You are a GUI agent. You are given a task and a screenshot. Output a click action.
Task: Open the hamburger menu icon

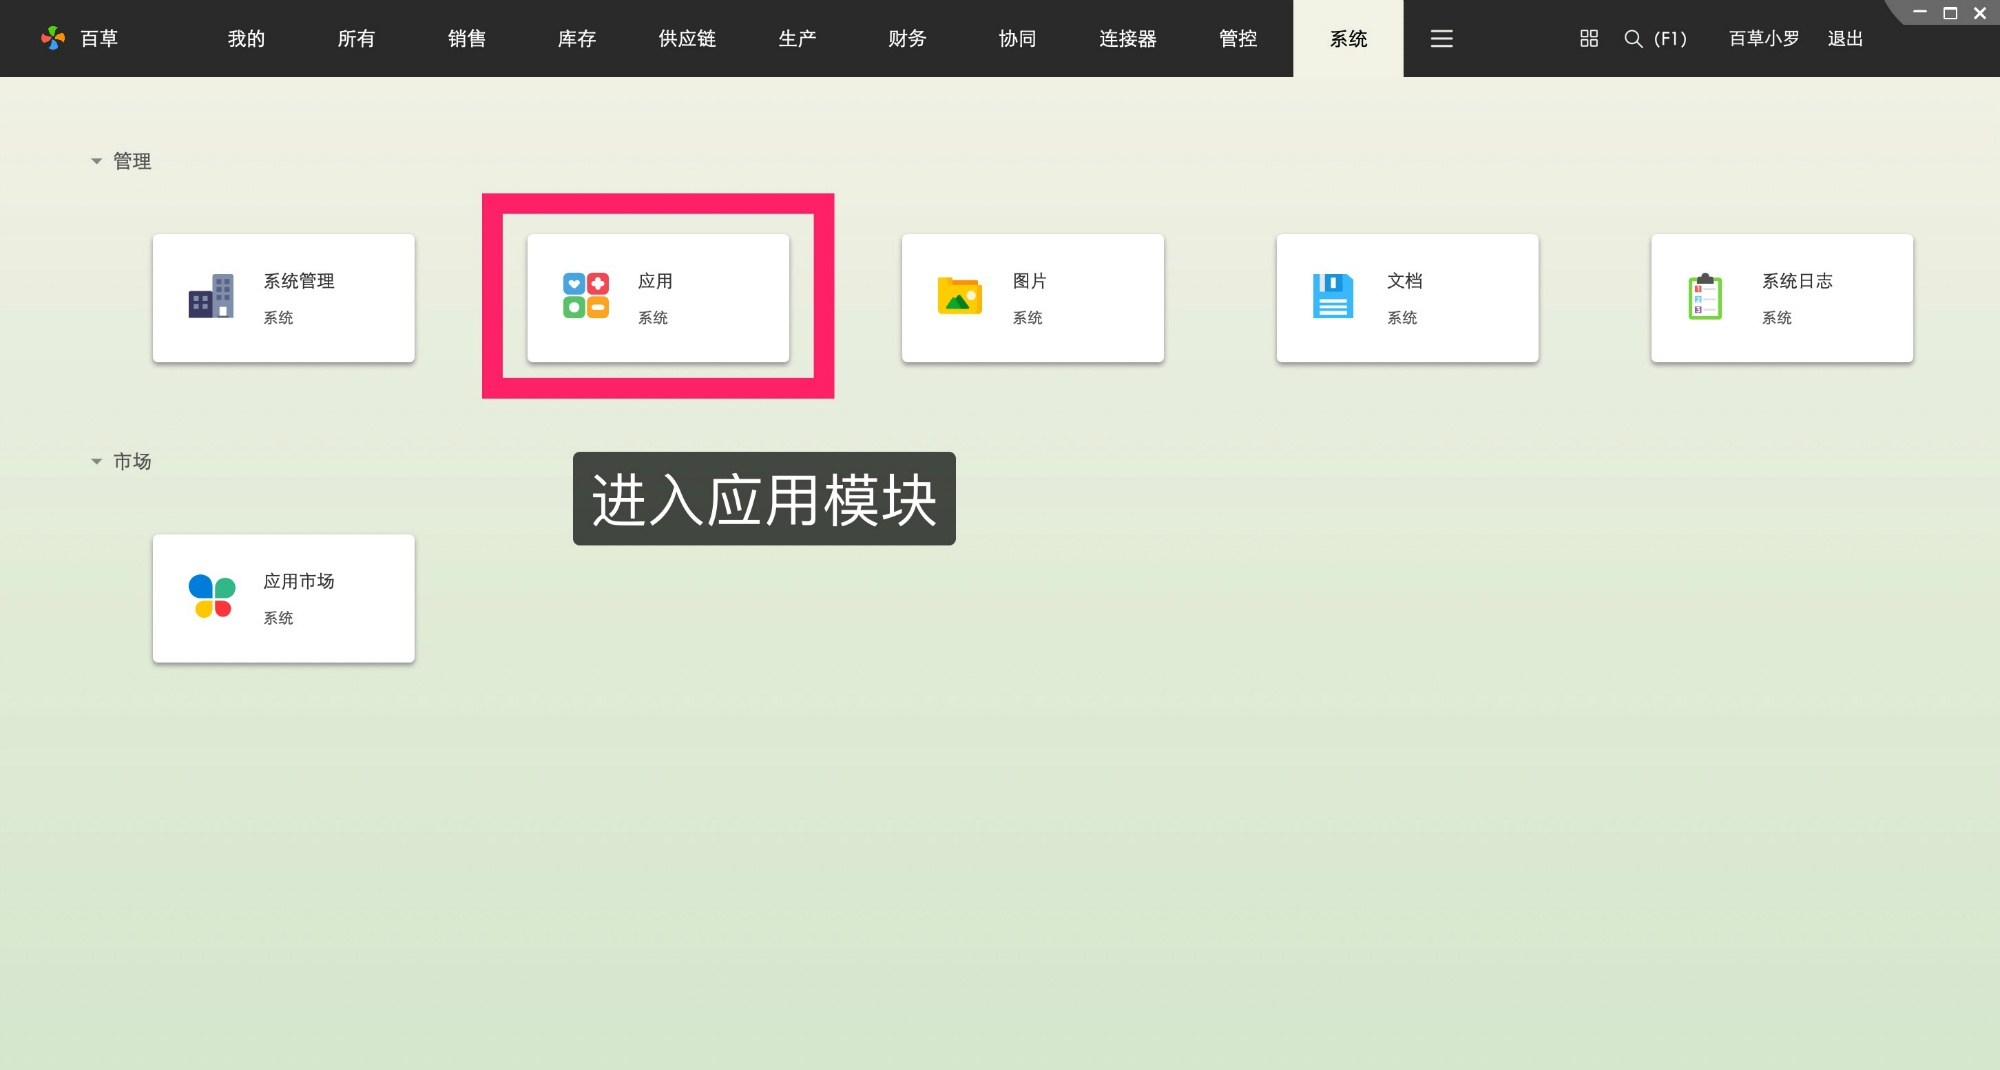pyautogui.click(x=1441, y=38)
